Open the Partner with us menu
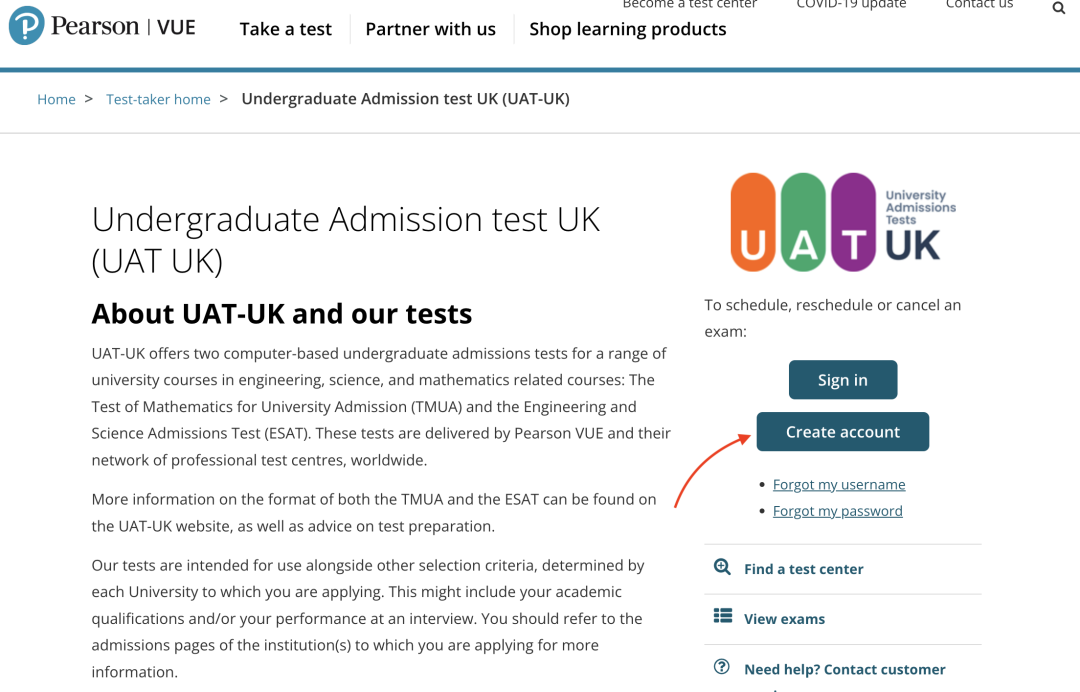The width and height of the screenshot is (1080, 692). pos(430,29)
